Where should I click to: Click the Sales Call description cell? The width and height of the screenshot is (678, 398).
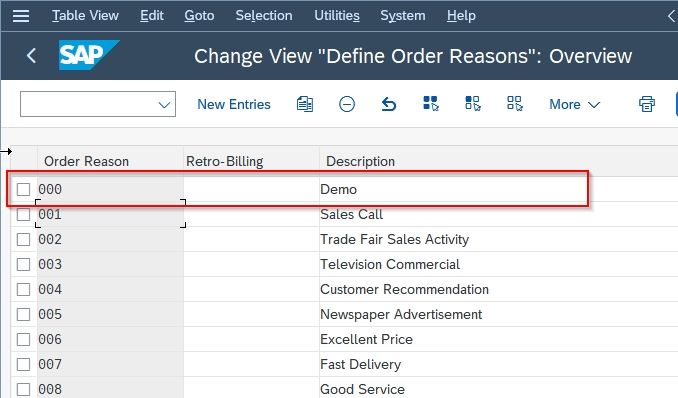coord(499,214)
